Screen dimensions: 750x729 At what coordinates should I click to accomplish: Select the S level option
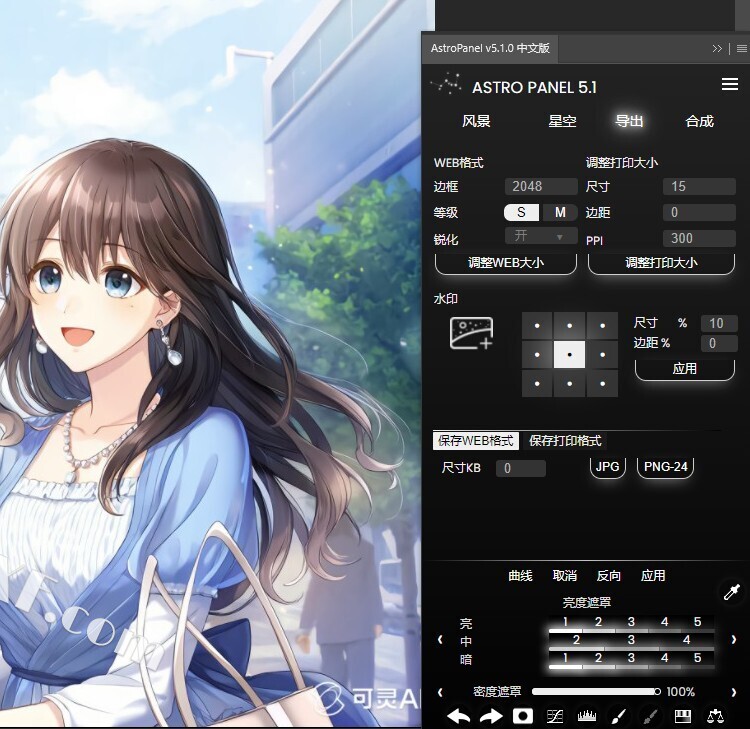tap(521, 212)
